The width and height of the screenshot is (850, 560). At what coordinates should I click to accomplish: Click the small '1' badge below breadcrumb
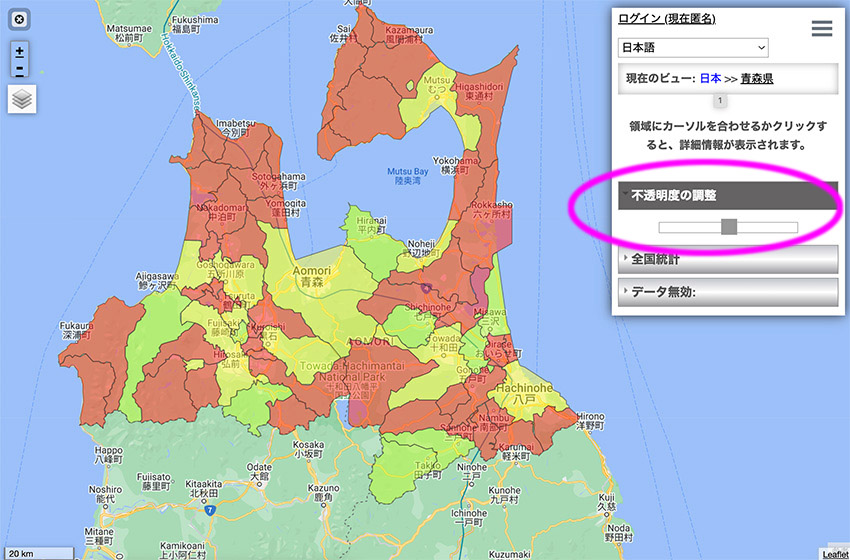[x=720, y=101]
